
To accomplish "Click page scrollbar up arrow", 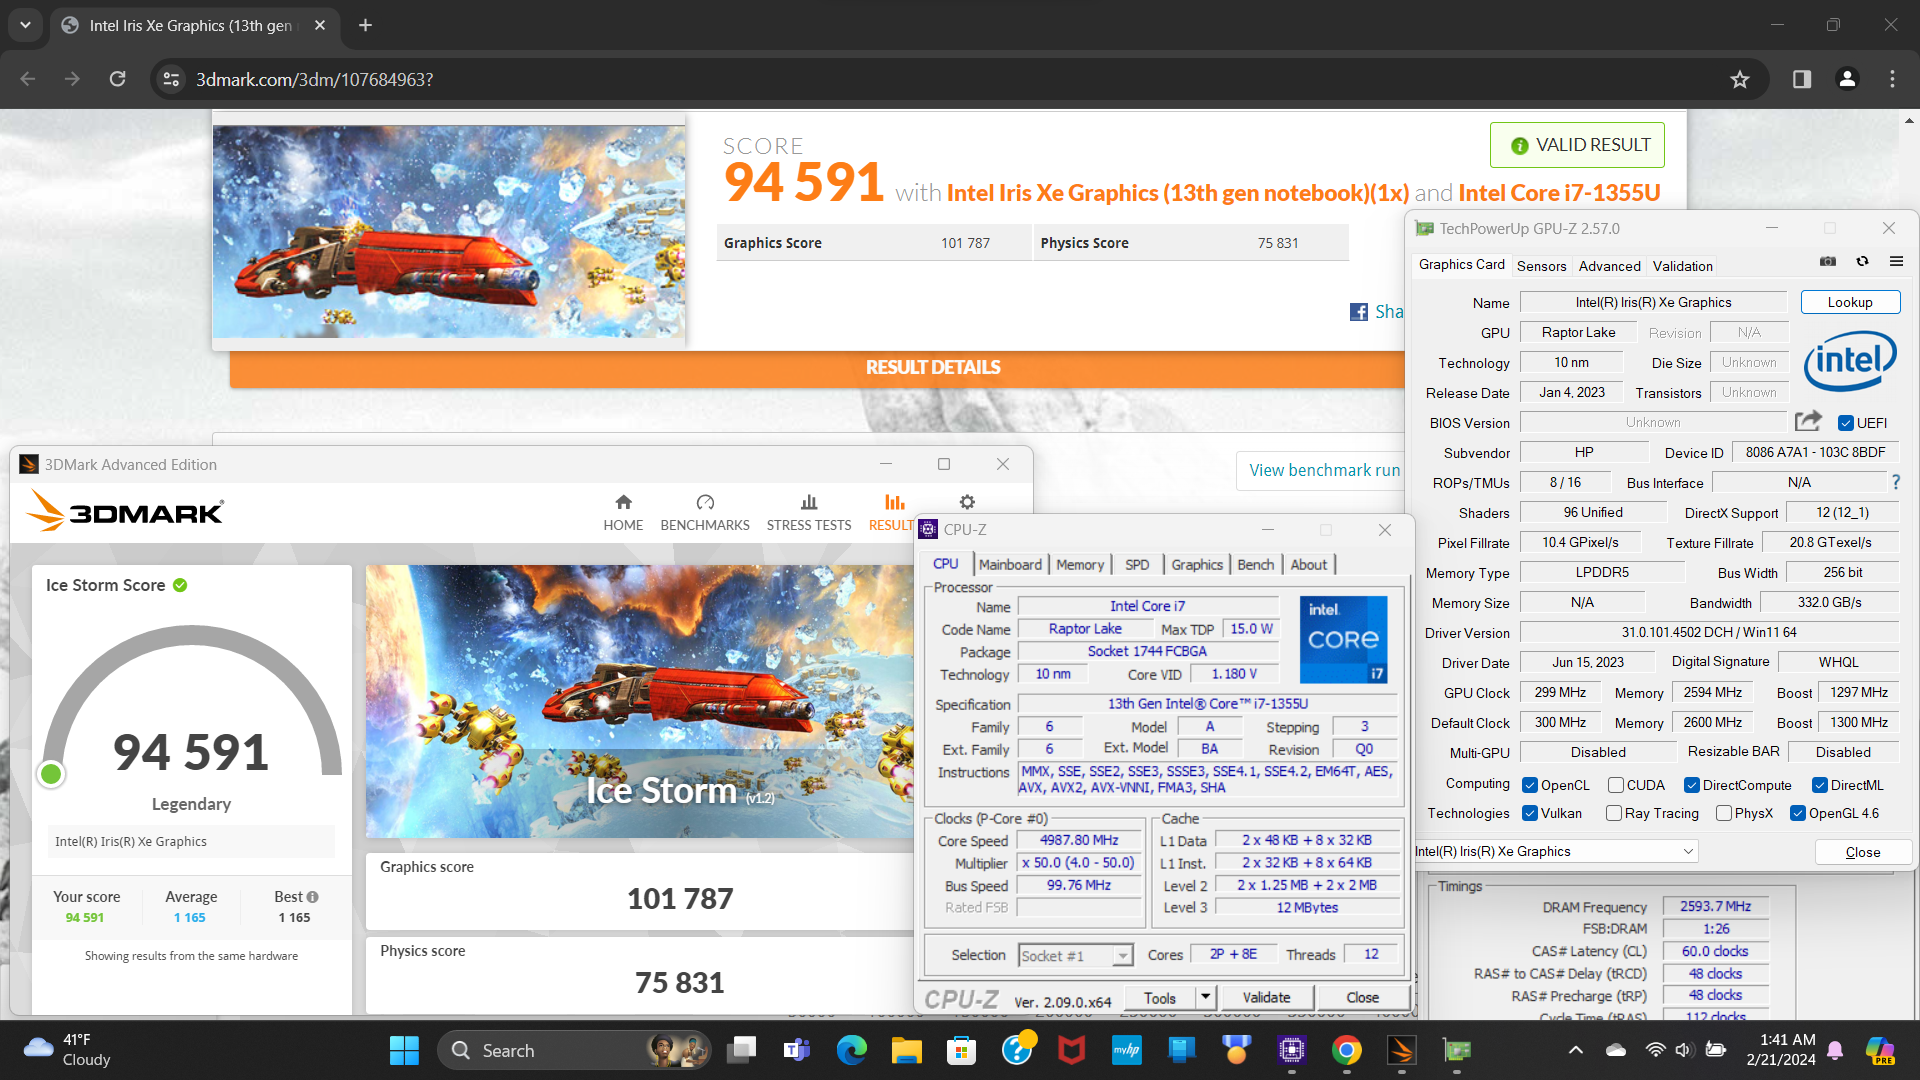I will (1909, 120).
